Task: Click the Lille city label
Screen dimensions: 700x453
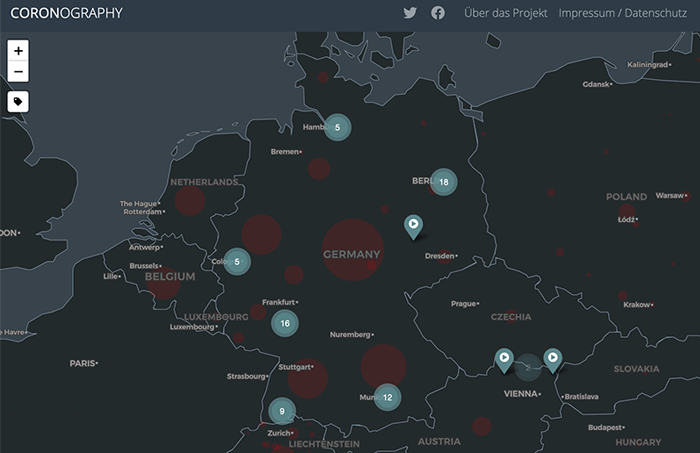Action: point(110,276)
